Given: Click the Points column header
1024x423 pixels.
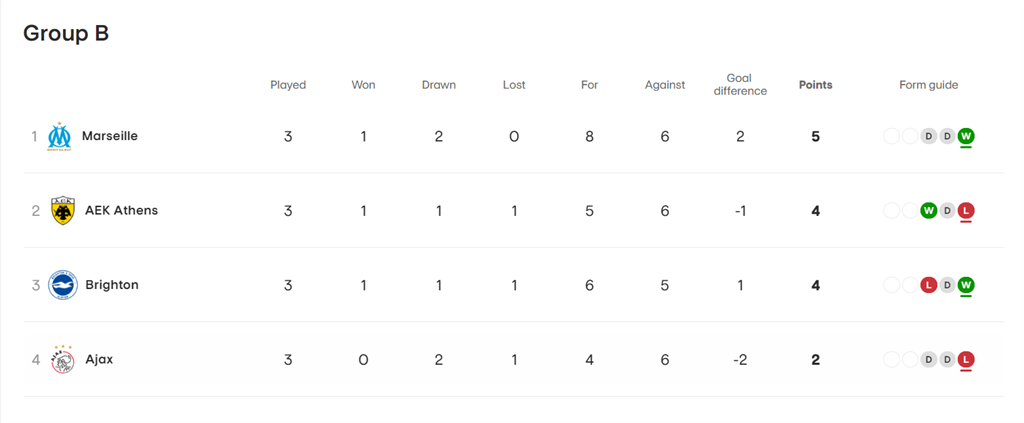Looking at the screenshot, I should [x=816, y=85].
